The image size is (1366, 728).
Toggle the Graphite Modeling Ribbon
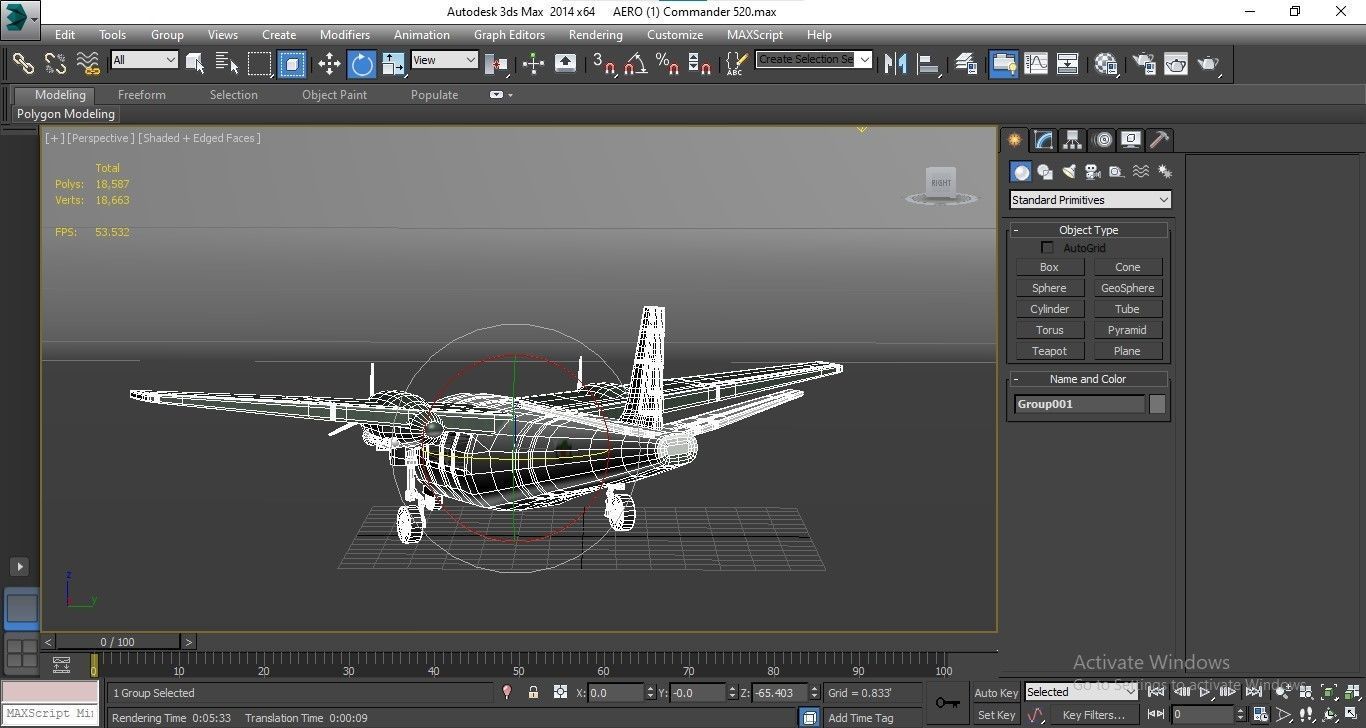pyautogui.click(x=1003, y=64)
